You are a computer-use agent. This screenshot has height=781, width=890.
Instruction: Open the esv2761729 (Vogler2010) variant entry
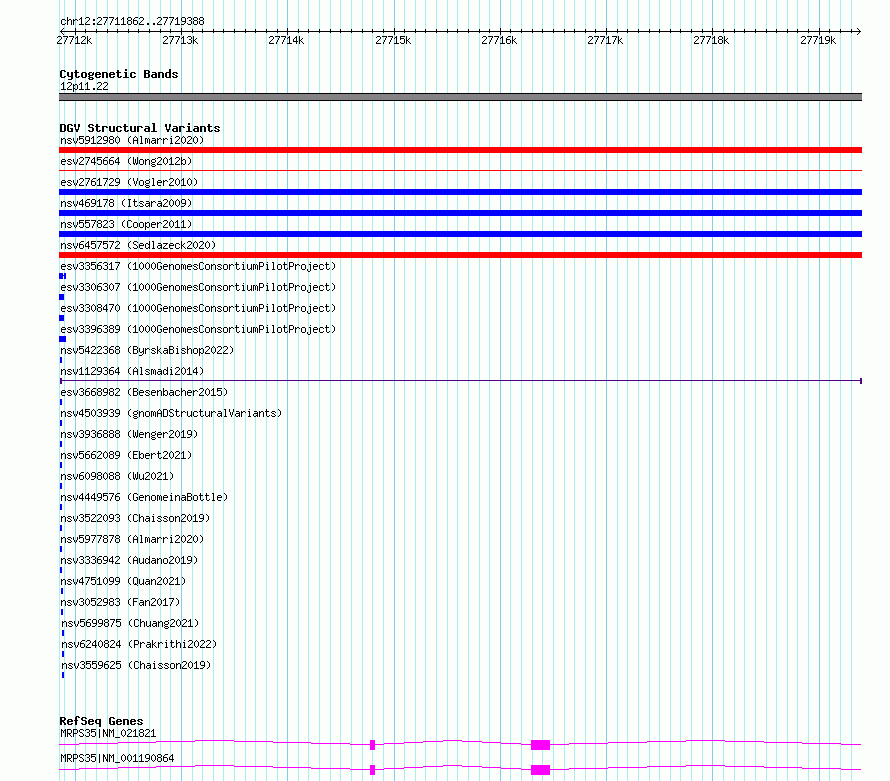pyautogui.click(x=129, y=182)
